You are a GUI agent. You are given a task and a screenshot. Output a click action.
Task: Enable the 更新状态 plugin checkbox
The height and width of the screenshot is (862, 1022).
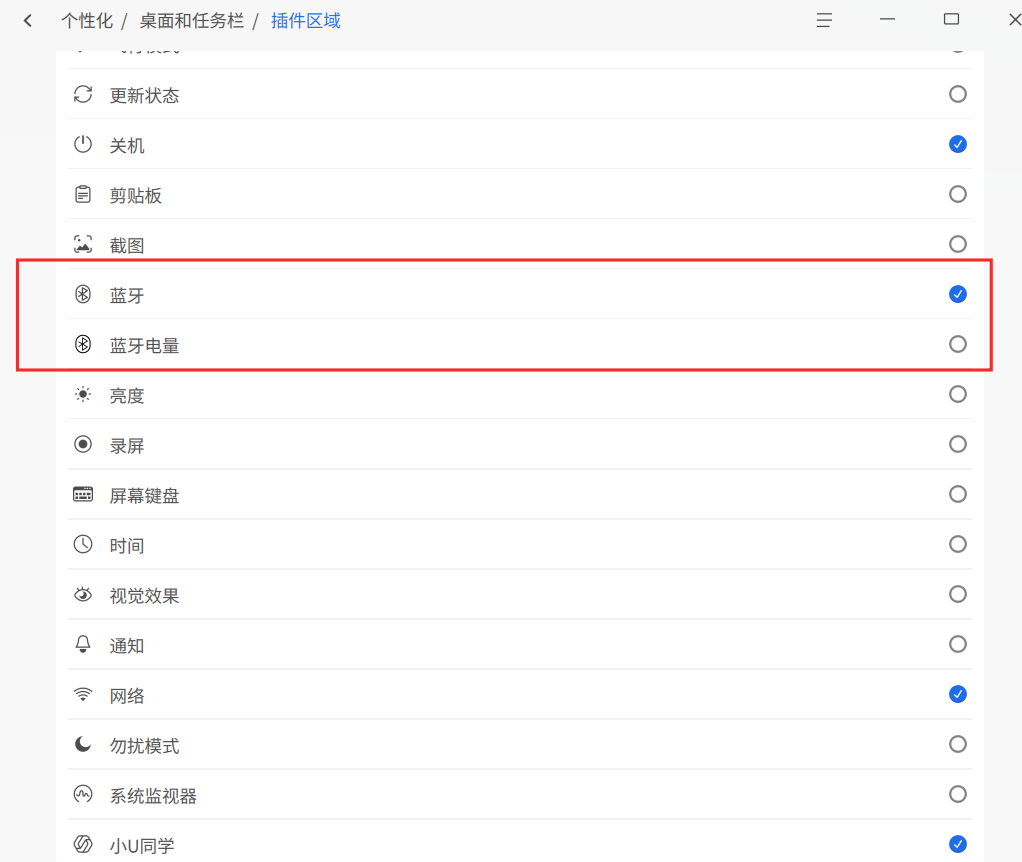pyautogui.click(x=957, y=94)
